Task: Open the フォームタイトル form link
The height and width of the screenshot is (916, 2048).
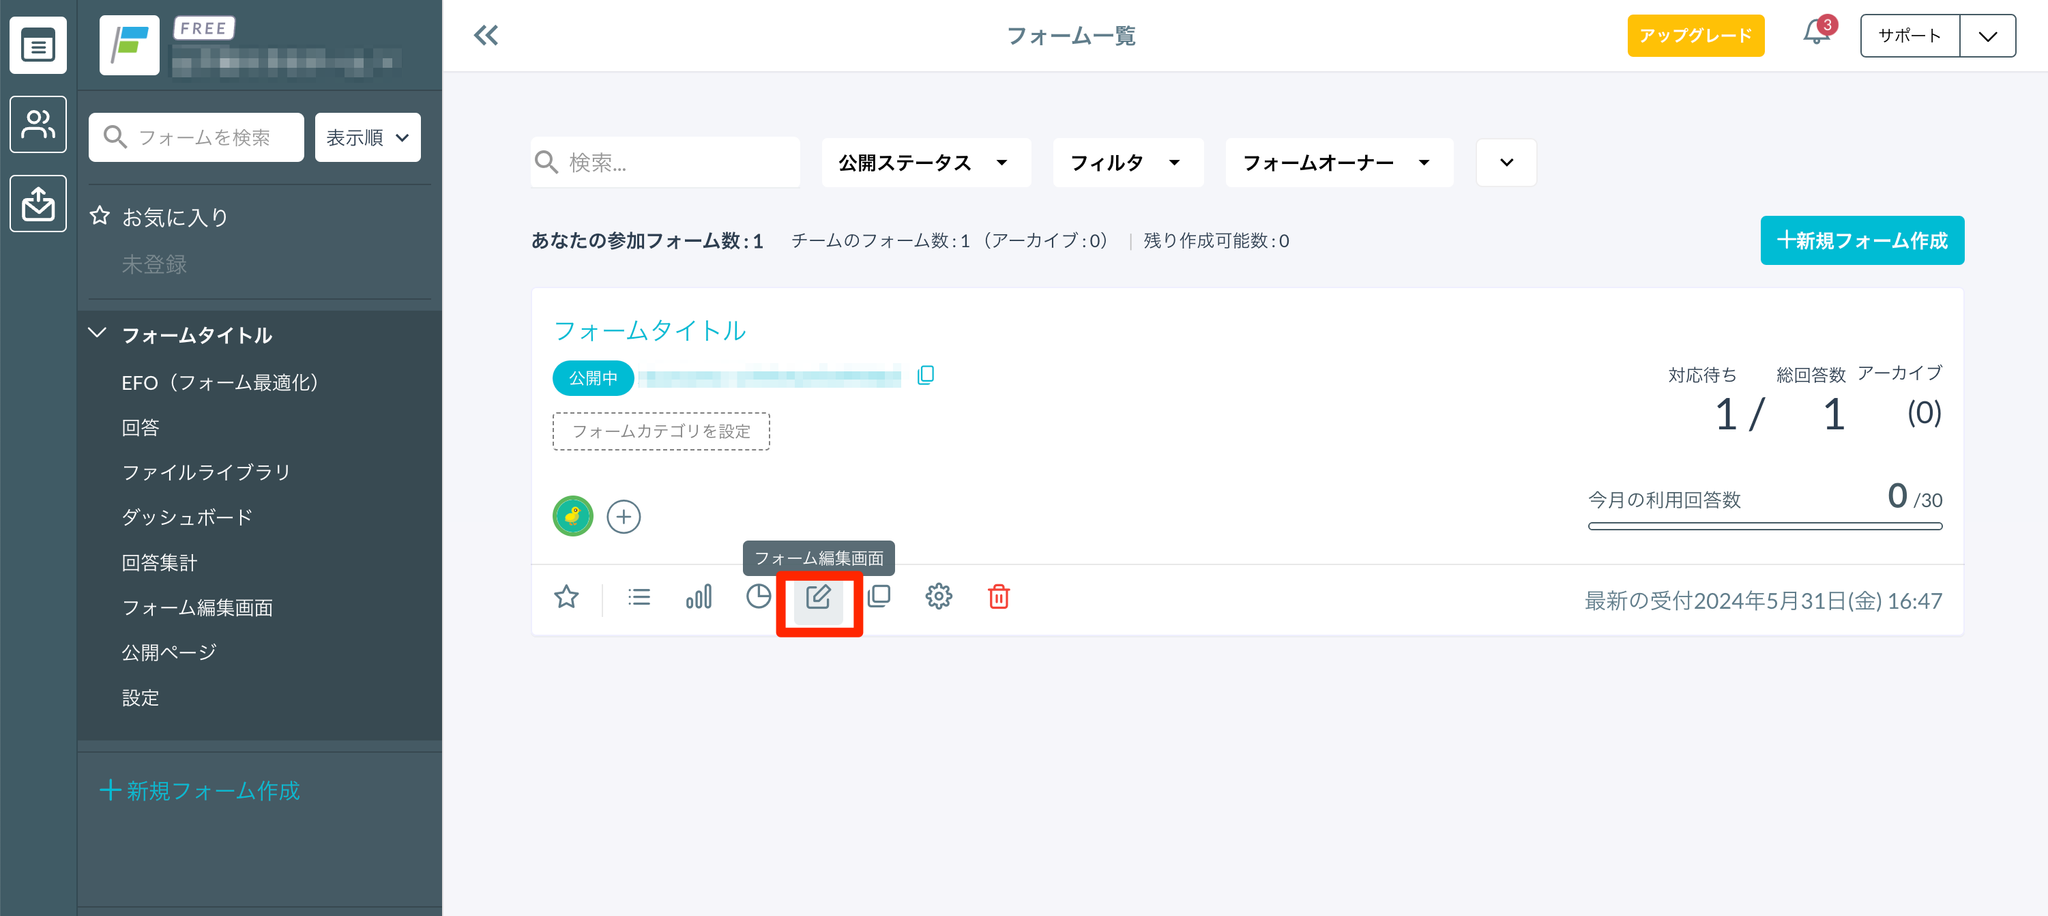Action: 650,331
